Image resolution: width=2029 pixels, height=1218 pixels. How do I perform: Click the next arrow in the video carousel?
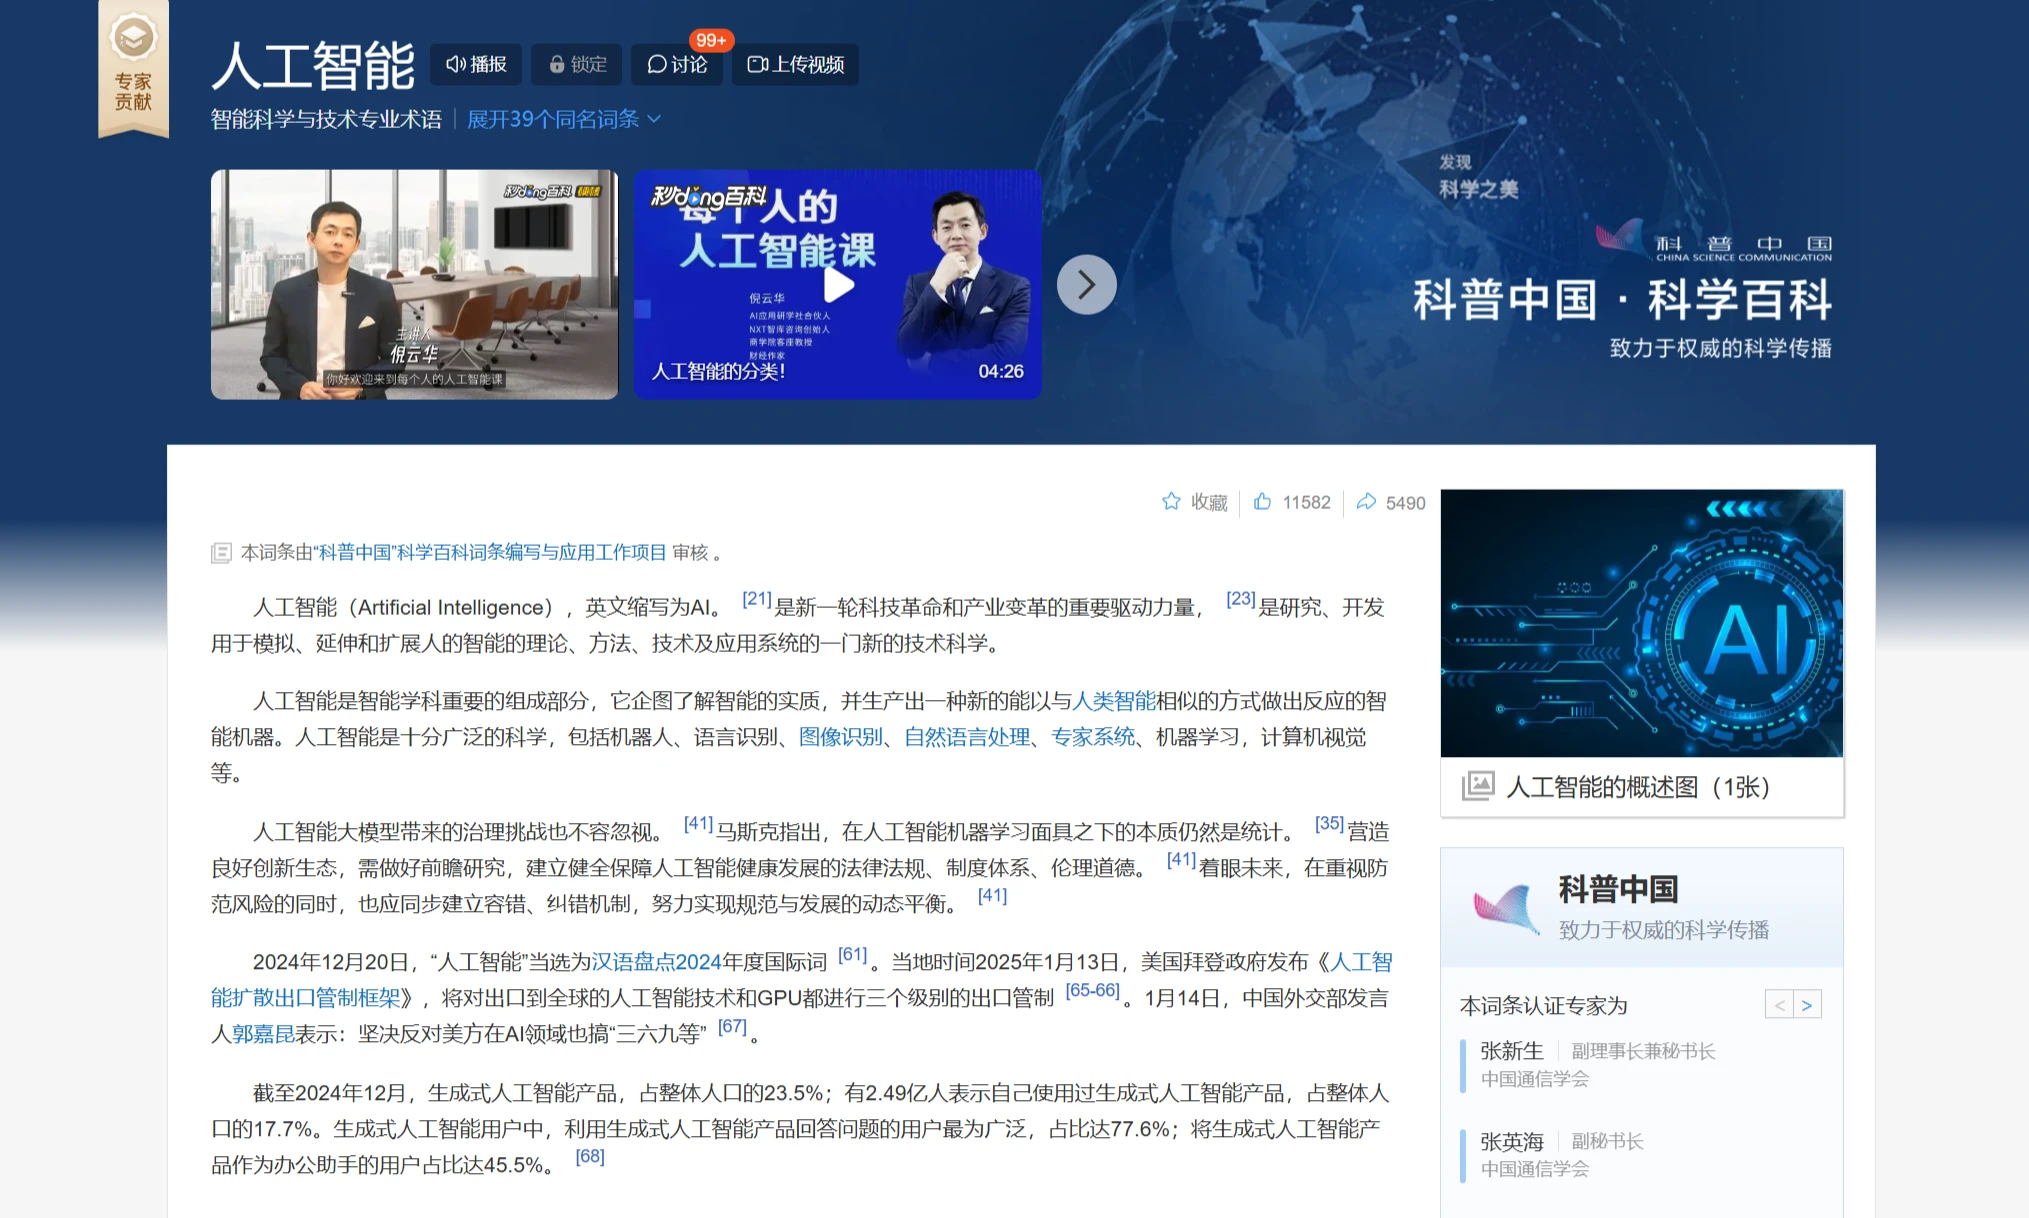tap(1087, 284)
